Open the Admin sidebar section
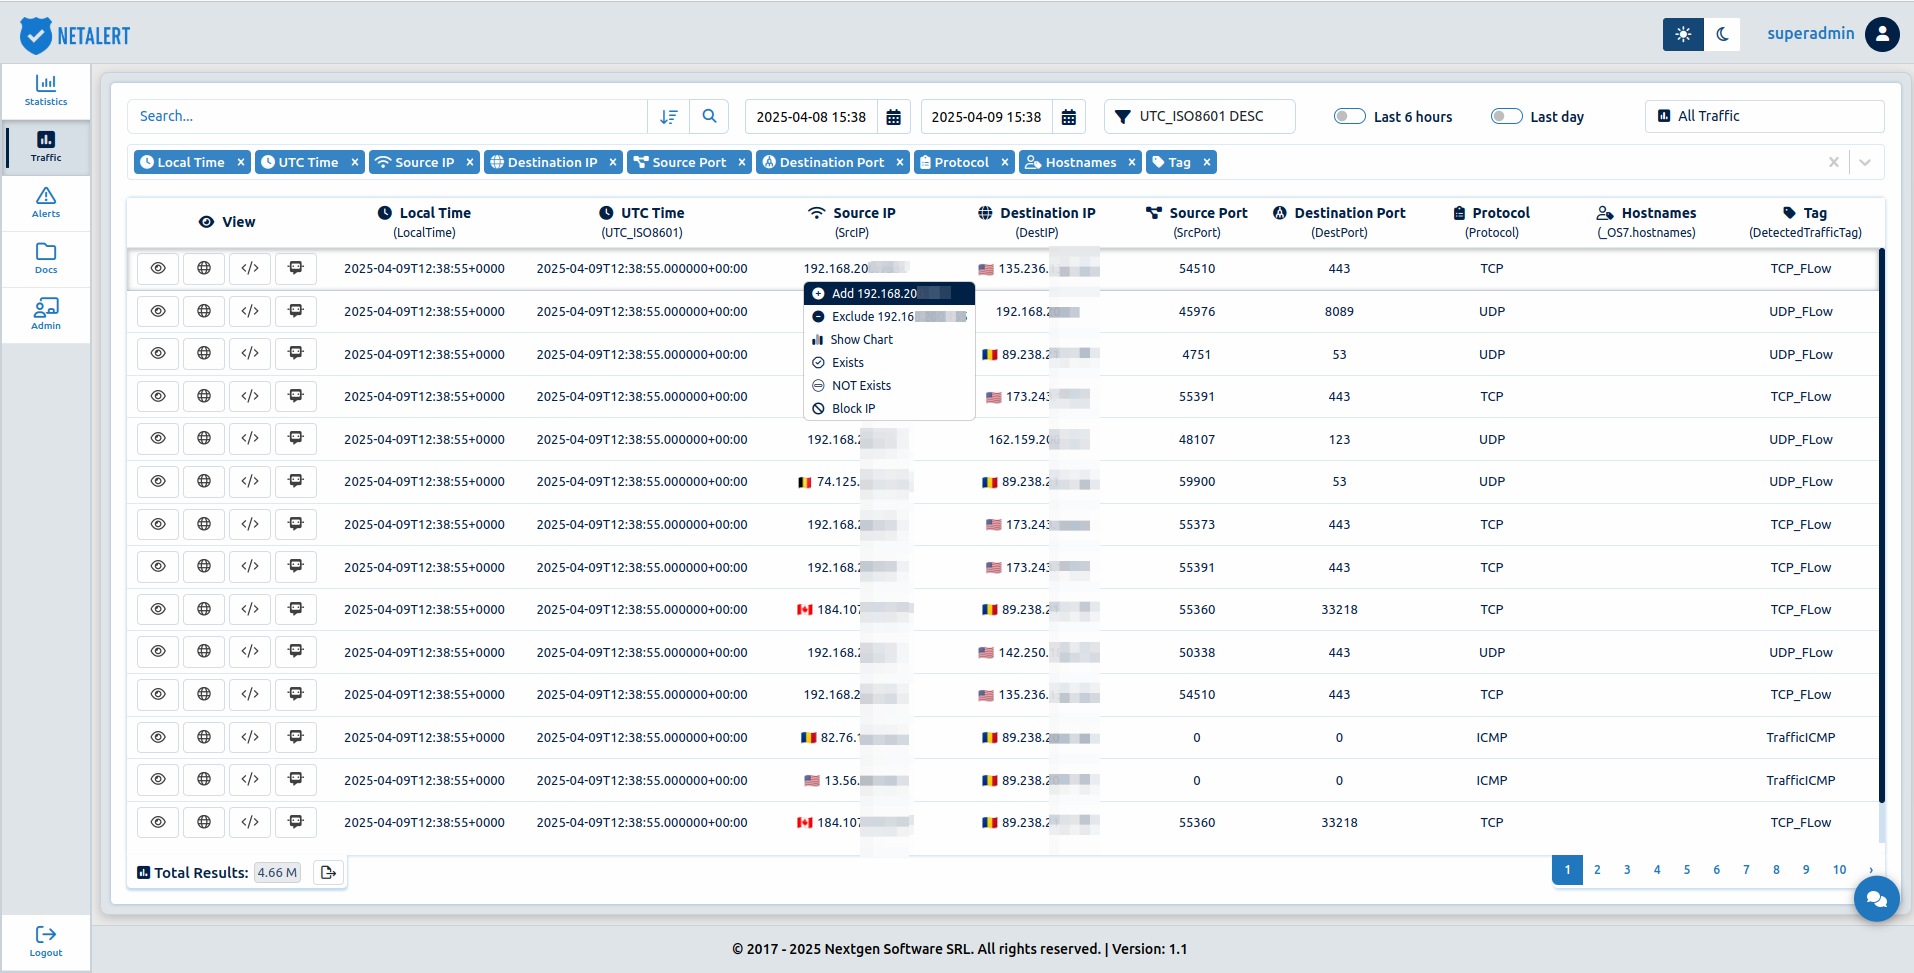 (x=46, y=314)
